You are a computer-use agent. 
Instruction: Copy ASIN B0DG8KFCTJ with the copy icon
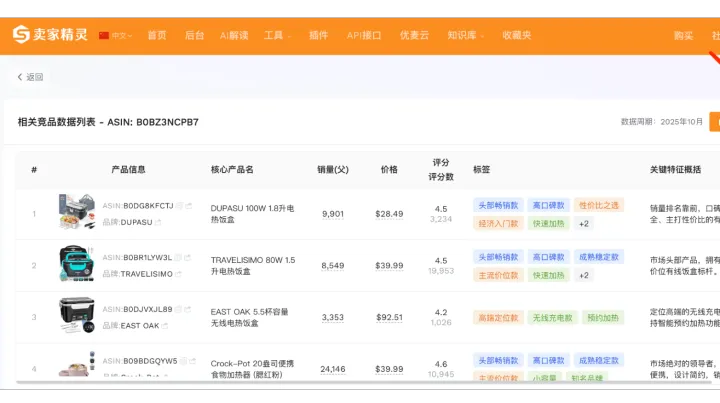(x=180, y=206)
